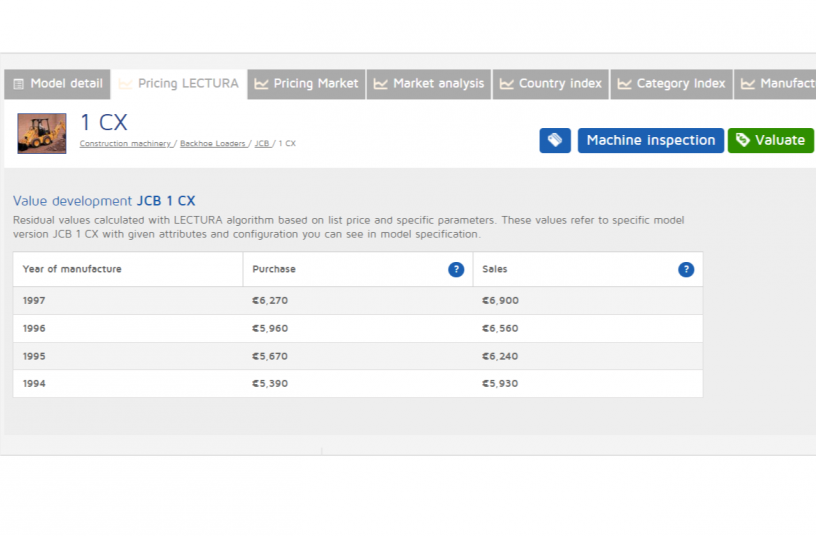The width and height of the screenshot is (816, 536).
Task: Select the Country index tab
Action: pos(551,84)
